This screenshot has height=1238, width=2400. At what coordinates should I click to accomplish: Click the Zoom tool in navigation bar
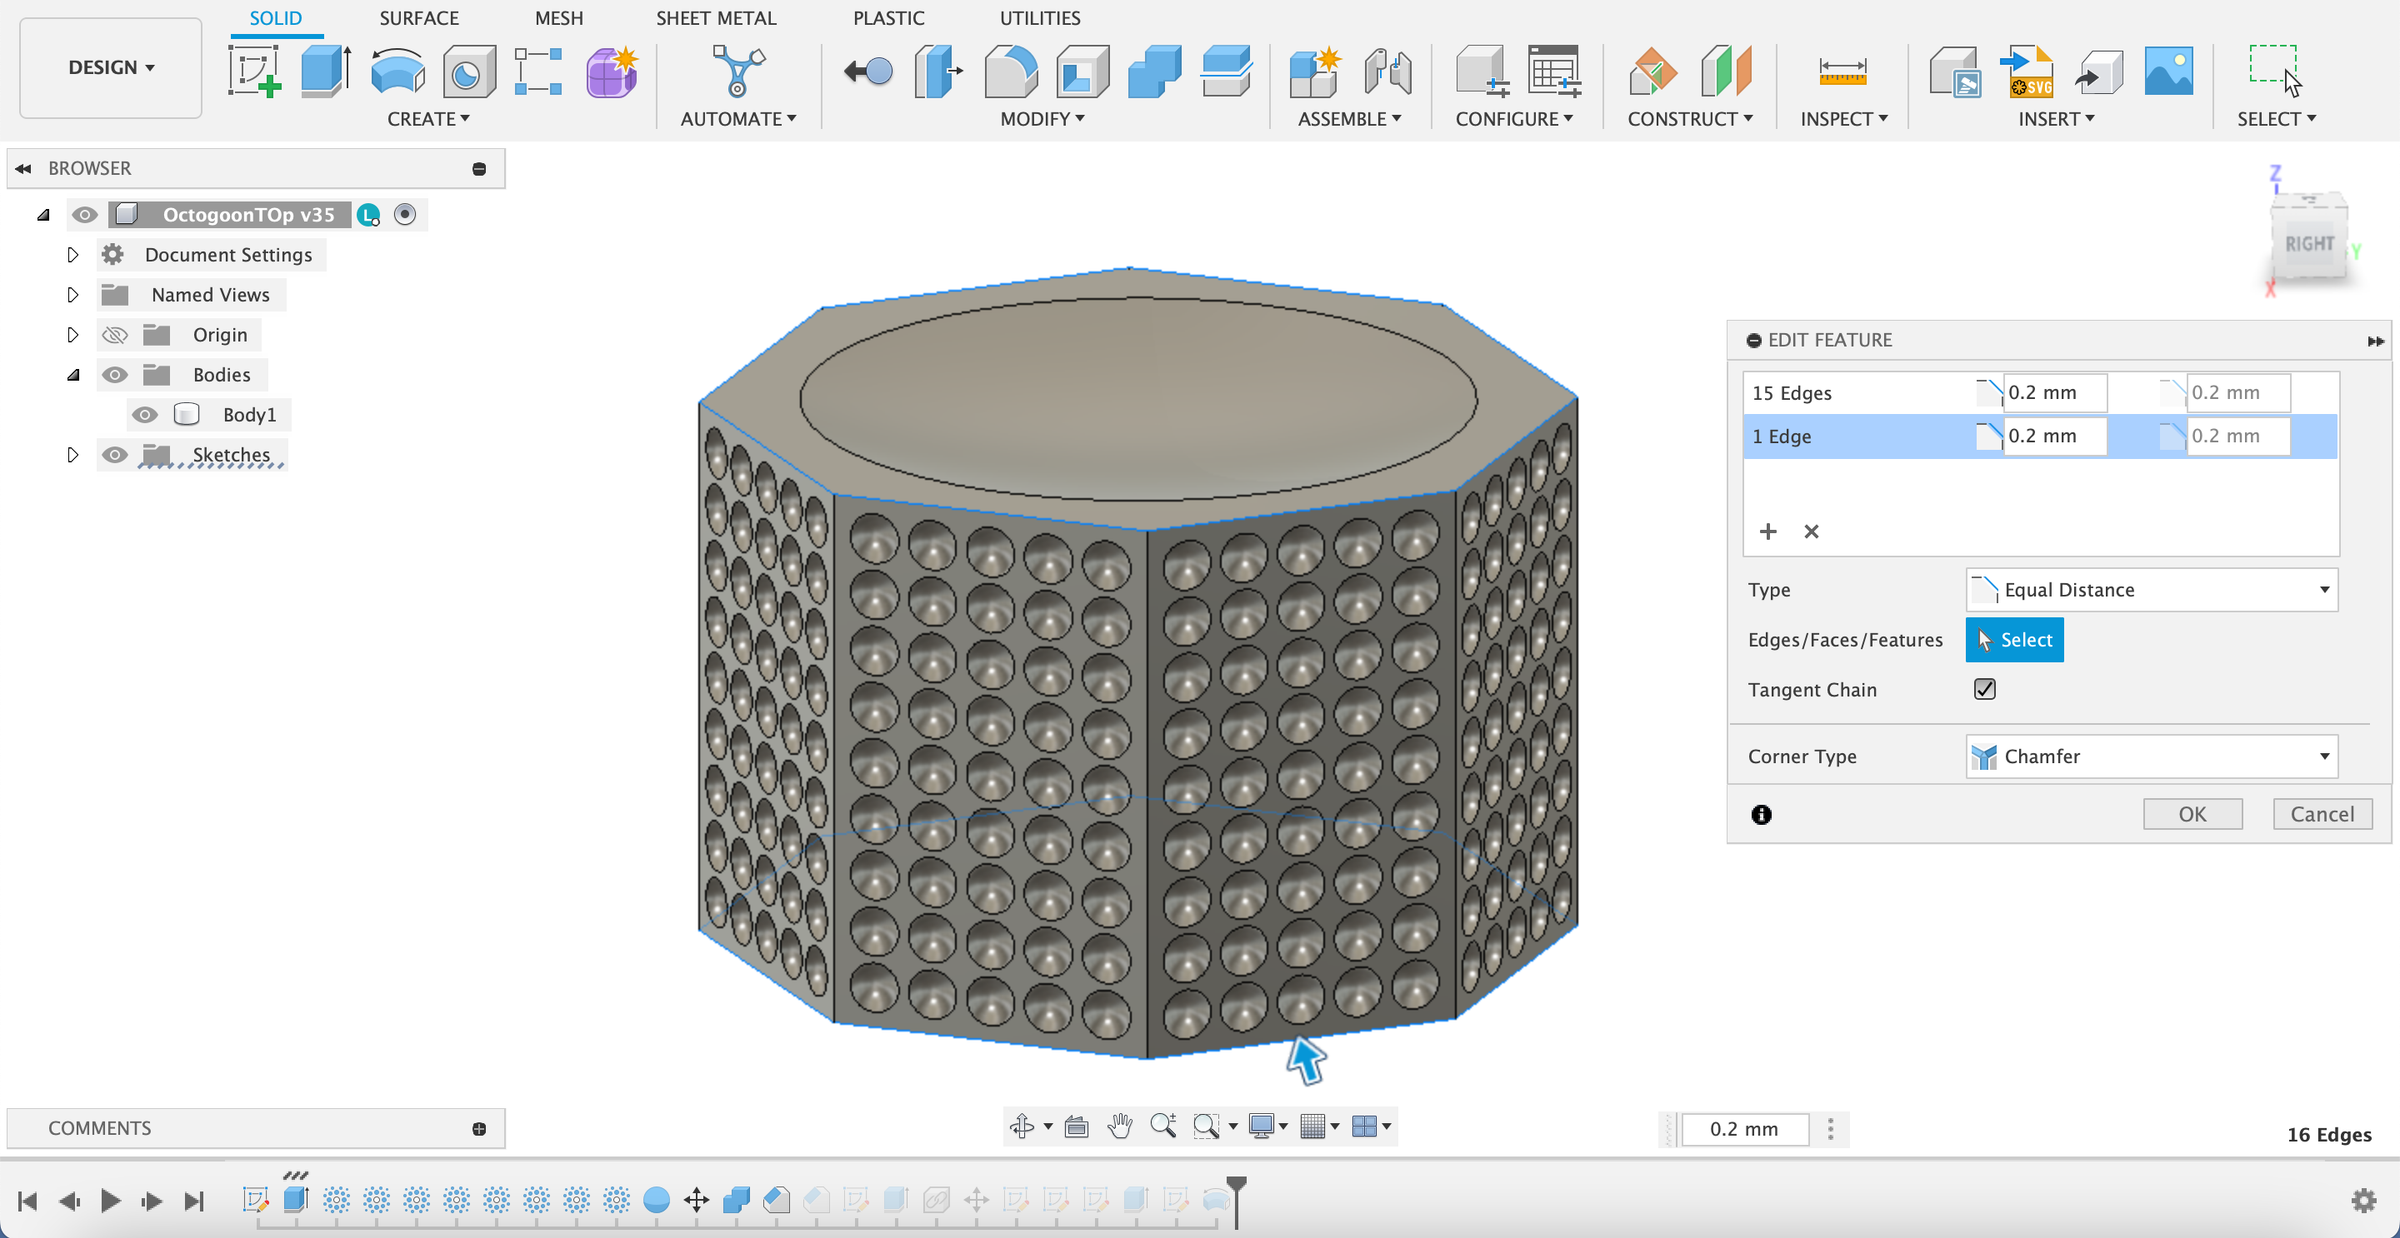(1163, 1125)
